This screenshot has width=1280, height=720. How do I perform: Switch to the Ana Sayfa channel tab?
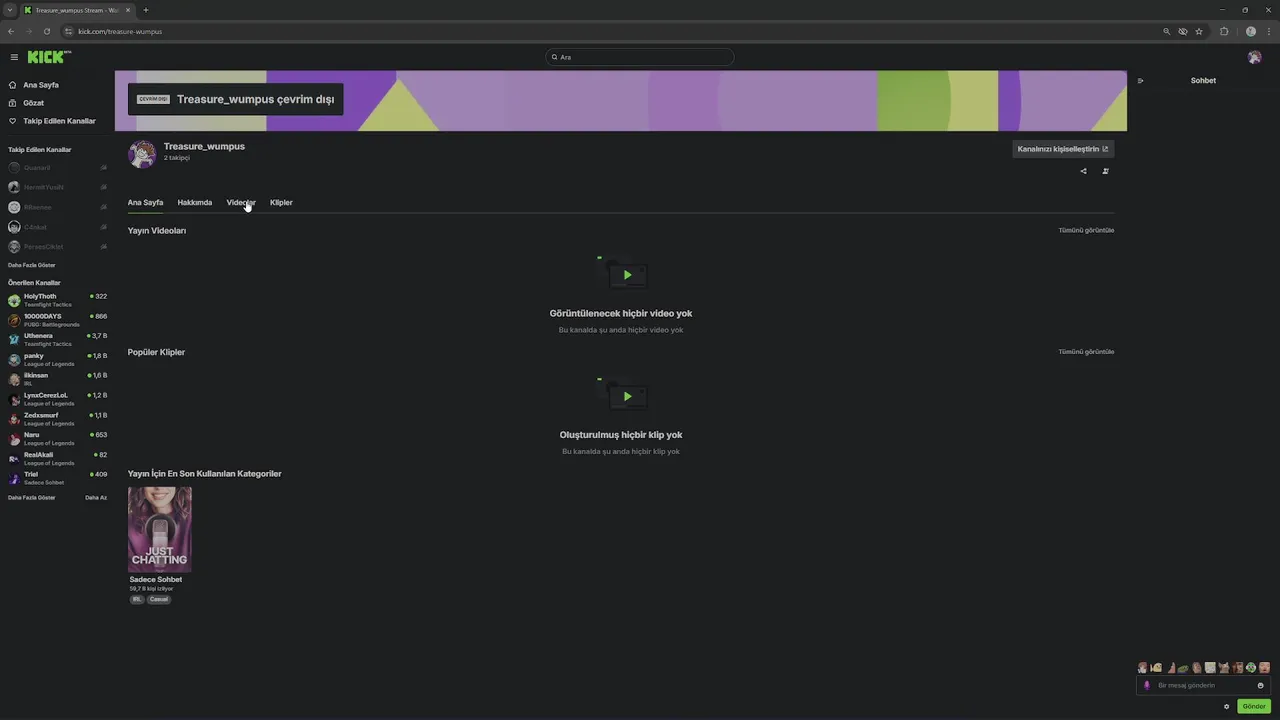(x=145, y=202)
